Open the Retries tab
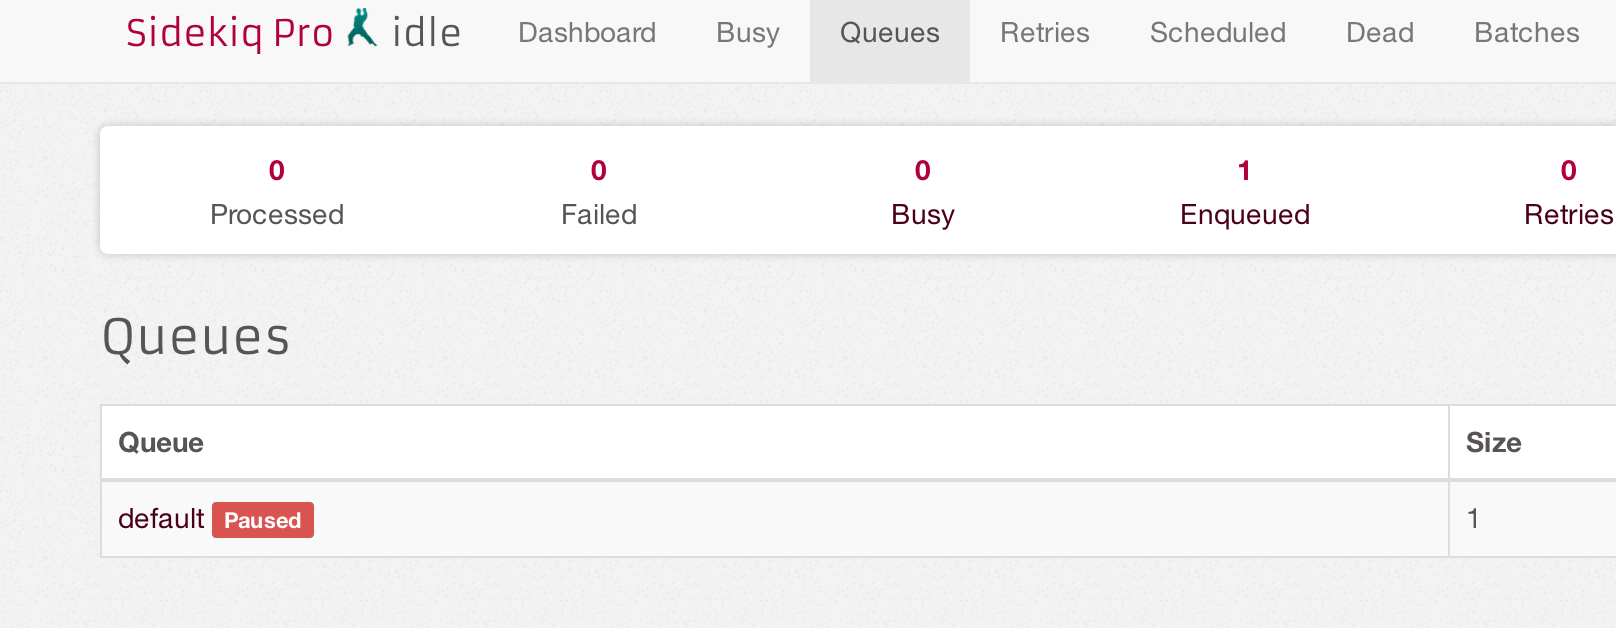The image size is (1616, 628). click(1045, 33)
